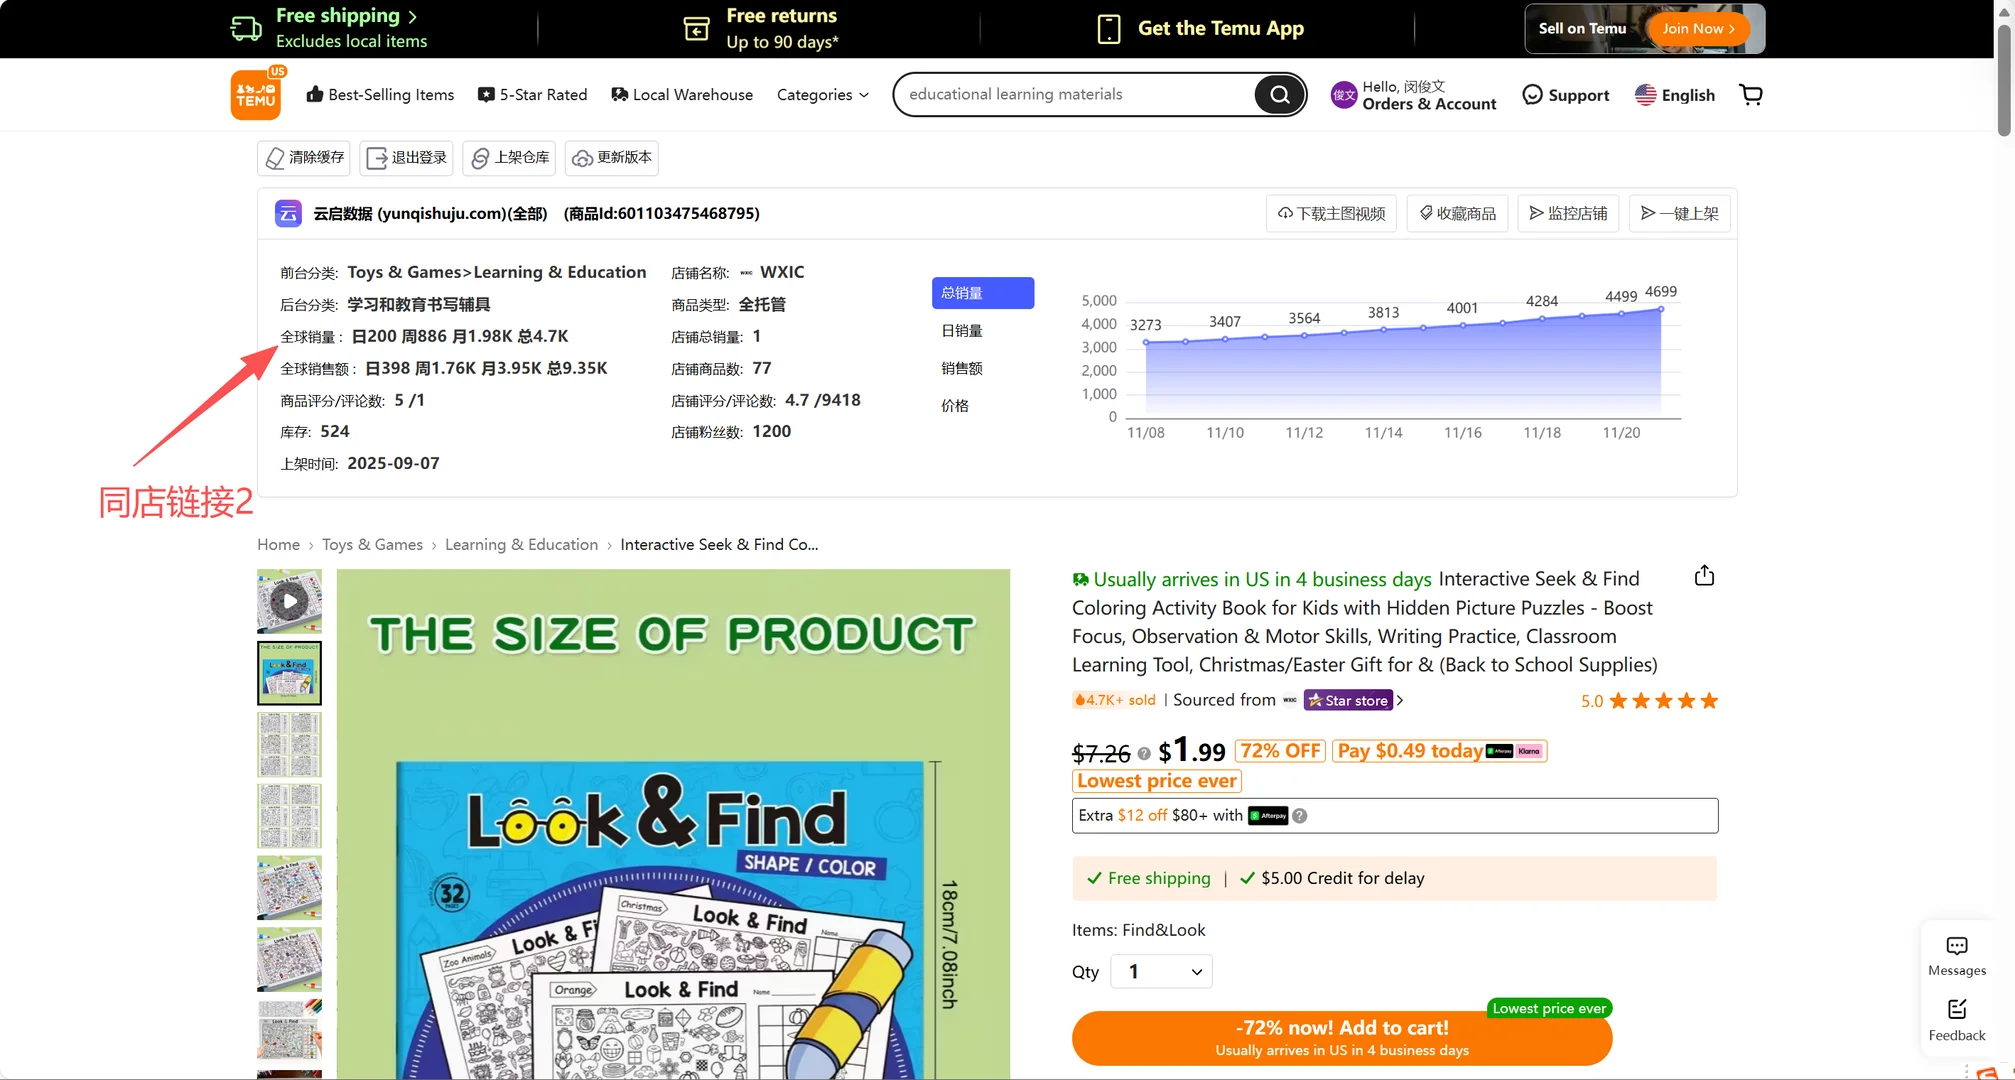
Task: Click Join Now on Sell on Temu
Action: 1698,28
